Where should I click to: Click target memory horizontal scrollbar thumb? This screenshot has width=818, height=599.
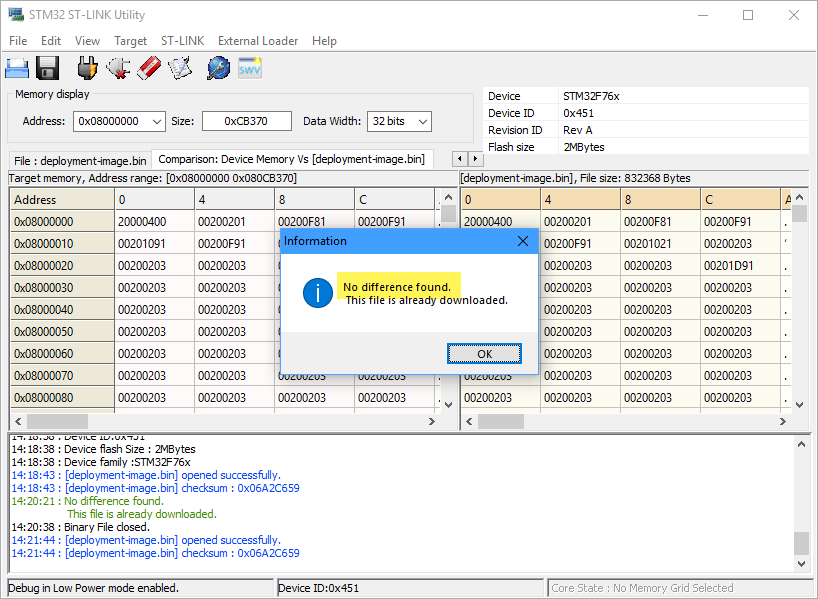pyautogui.click(x=57, y=421)
